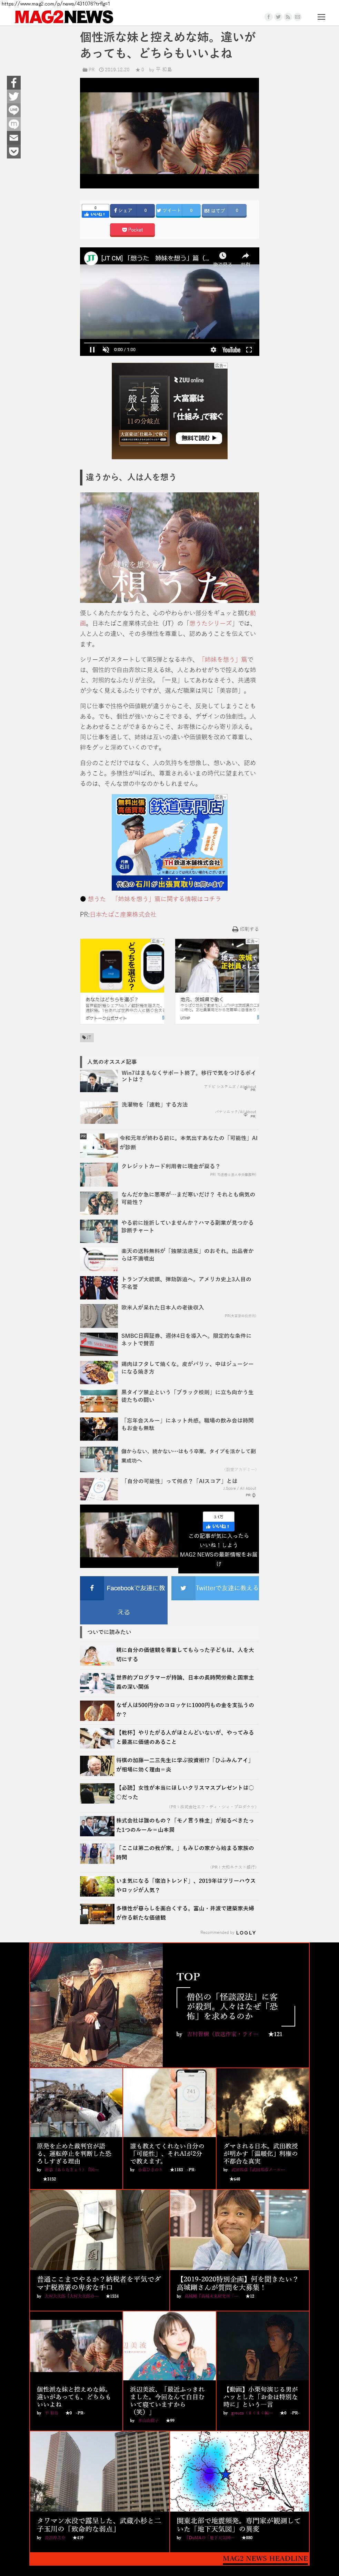
Task: Pause the JT CM YouTube video
Action: (92, 350)
